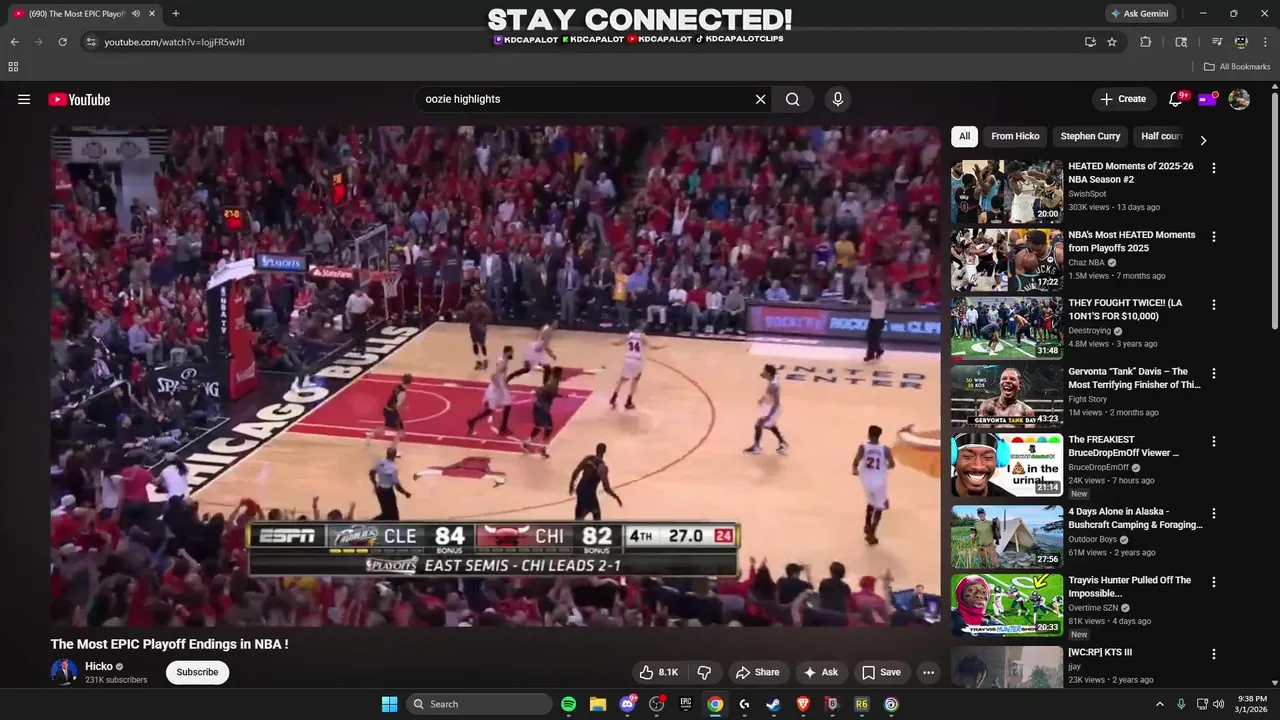Start voice search with the microphone icon
This screenshot has height=720, width=1280.
pyautogui.click(x=838, y=99)
